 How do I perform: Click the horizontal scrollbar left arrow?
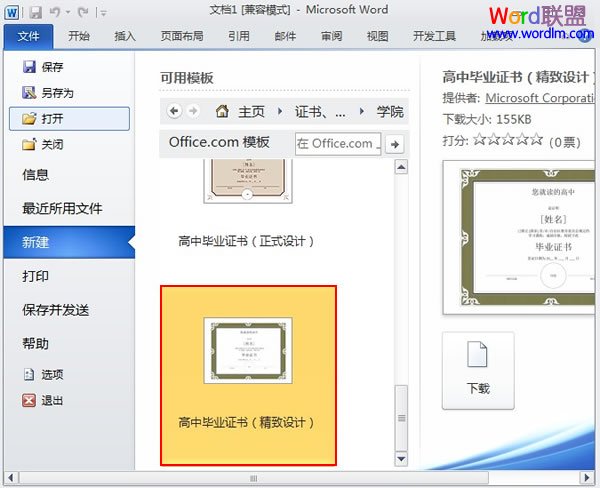[x=11, y=478]
